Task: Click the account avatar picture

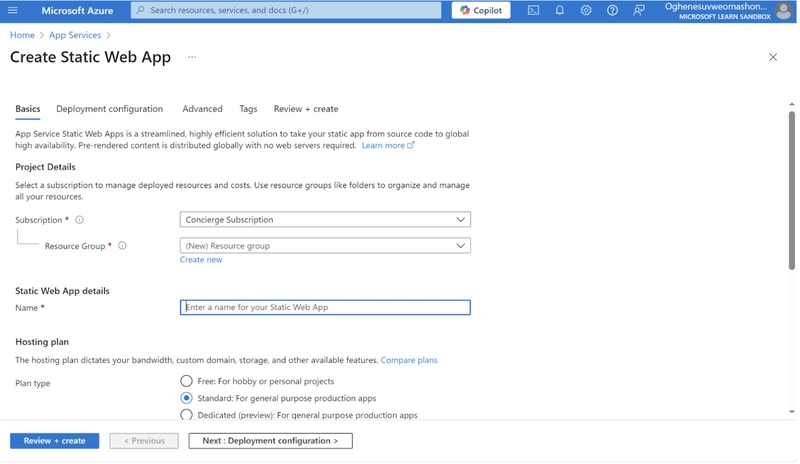Action: [784, 11]
